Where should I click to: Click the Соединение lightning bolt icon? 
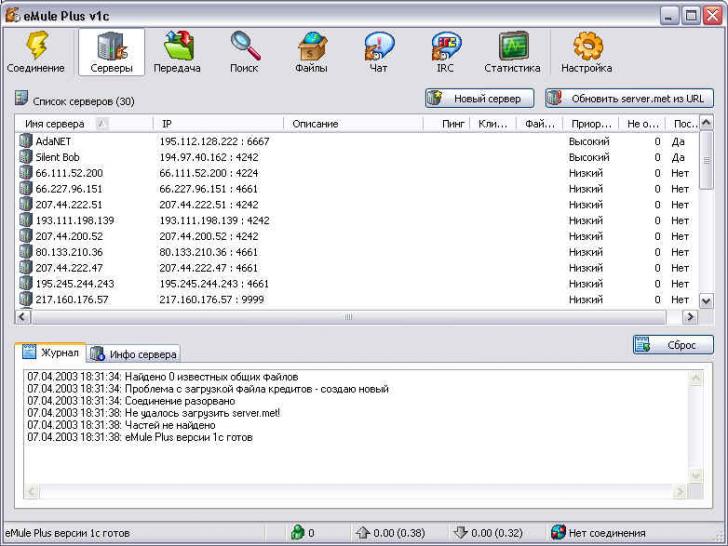[x=36, y=46]
